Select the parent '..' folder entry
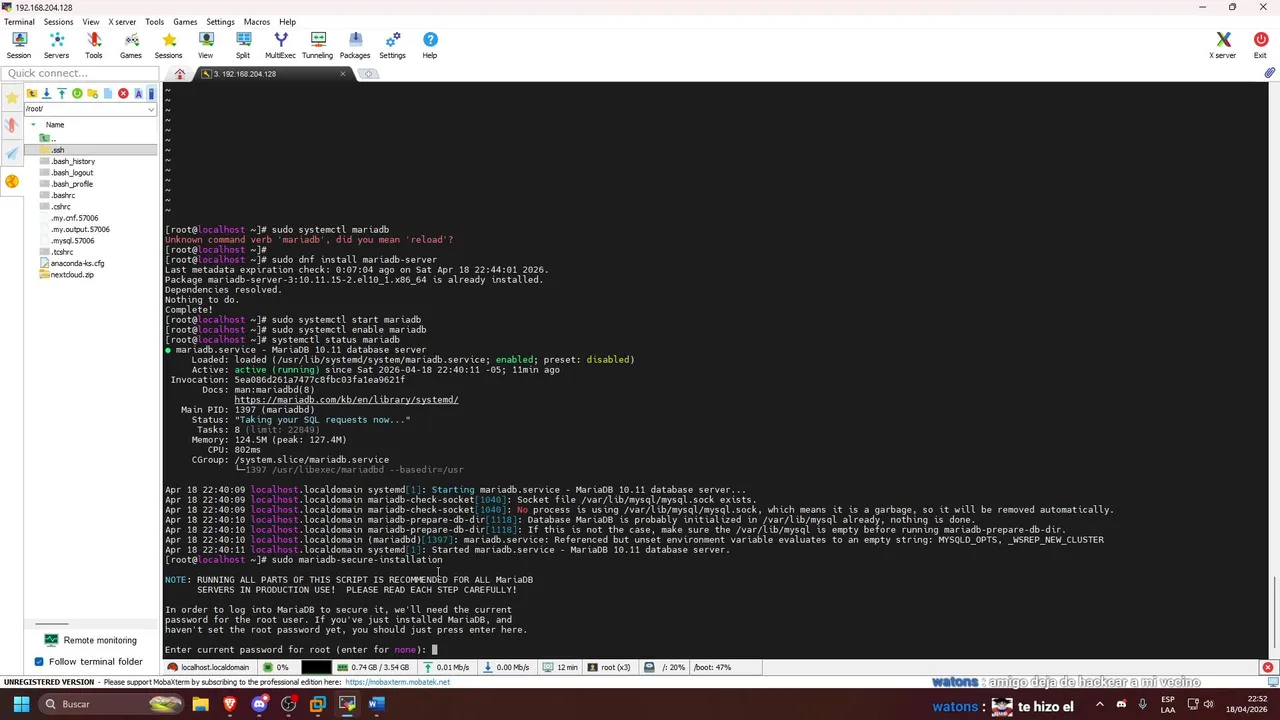This screenshot has width=1280, height=720. tap(48, 138)
